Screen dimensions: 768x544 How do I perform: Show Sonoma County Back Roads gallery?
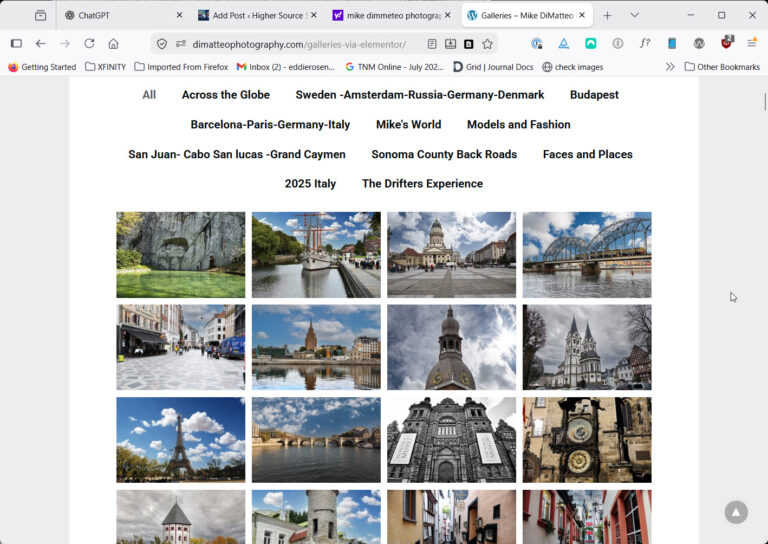click(x=444, y=154)
